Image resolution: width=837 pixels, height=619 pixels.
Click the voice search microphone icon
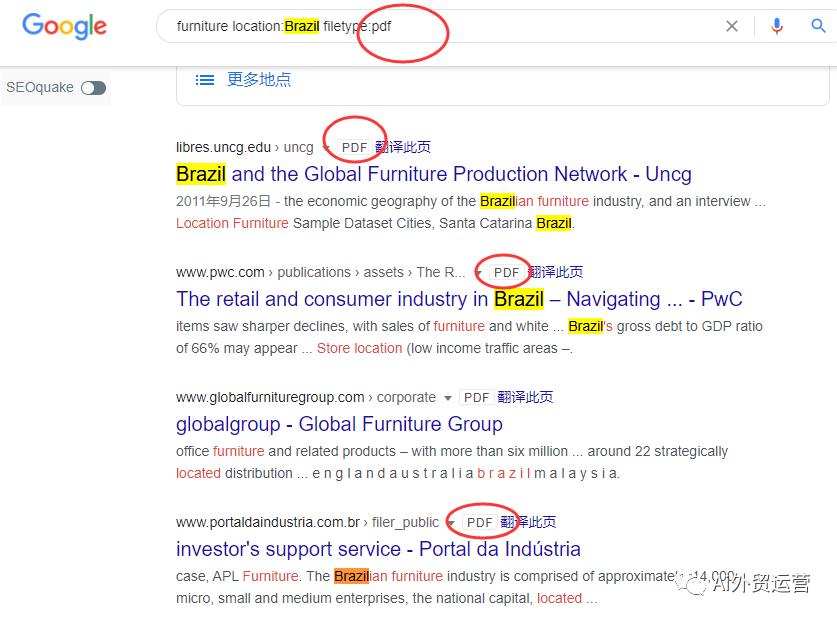coord(777,25)
